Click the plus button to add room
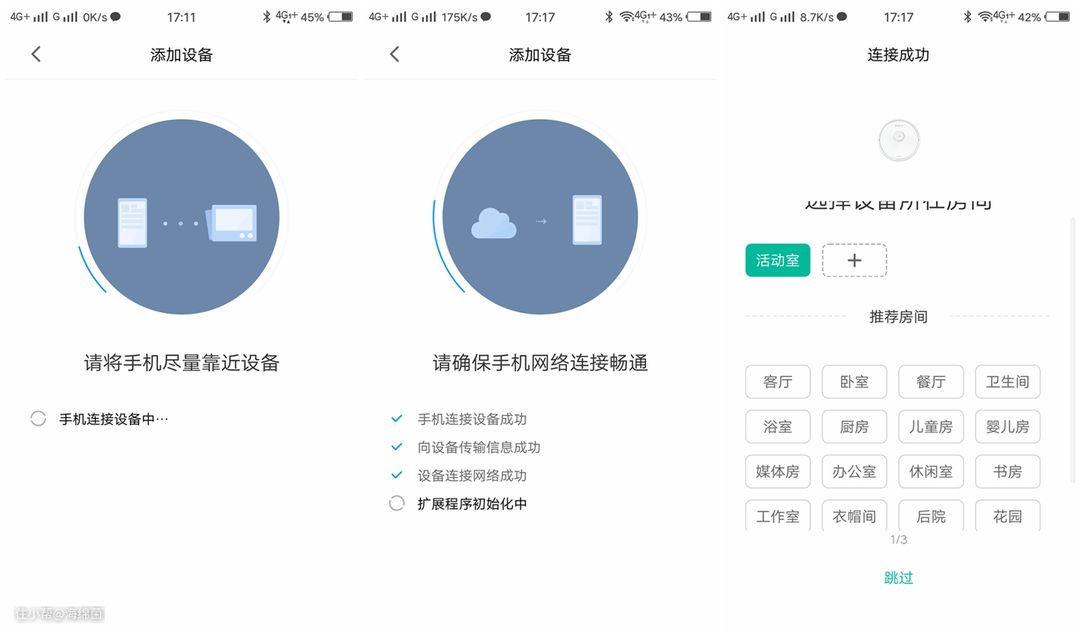 854,260
